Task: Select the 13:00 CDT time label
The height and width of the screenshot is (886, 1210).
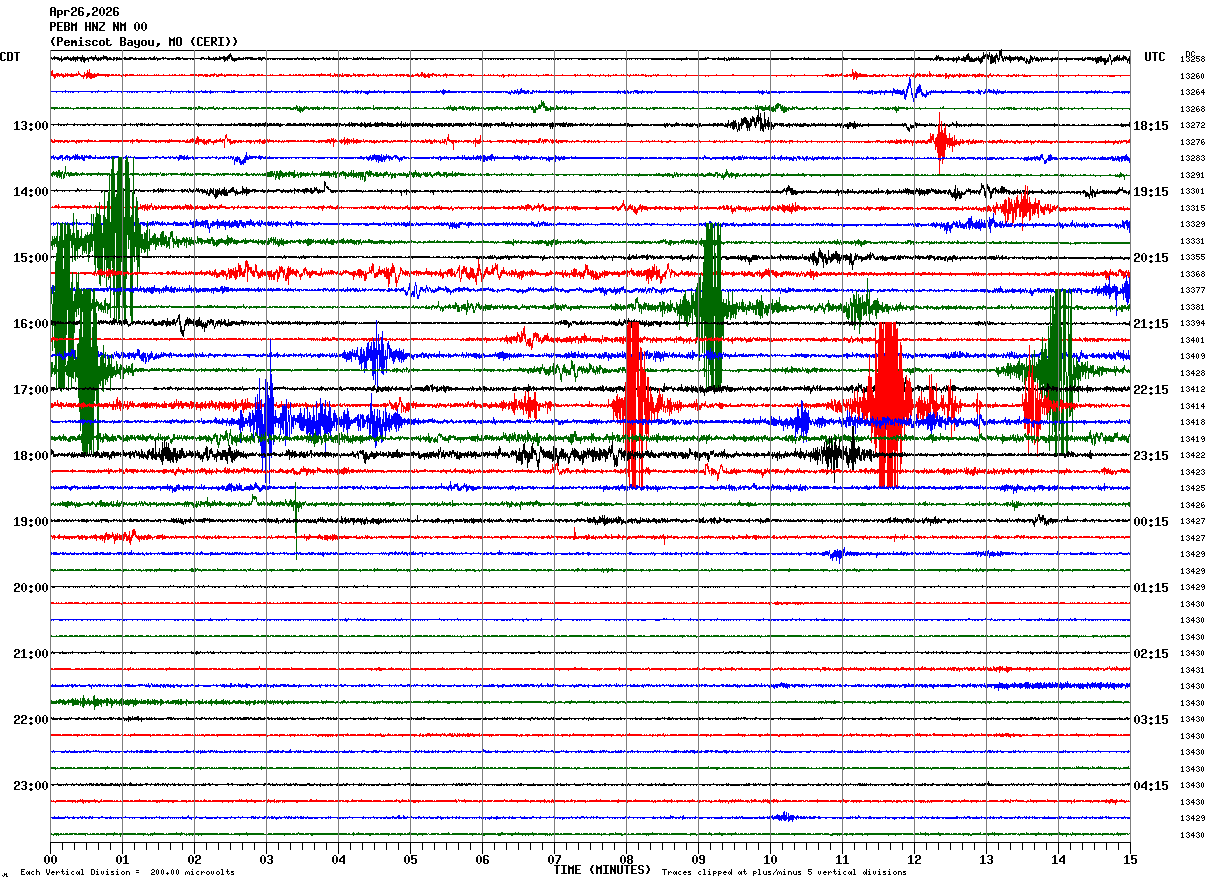Action: point(30,126)
